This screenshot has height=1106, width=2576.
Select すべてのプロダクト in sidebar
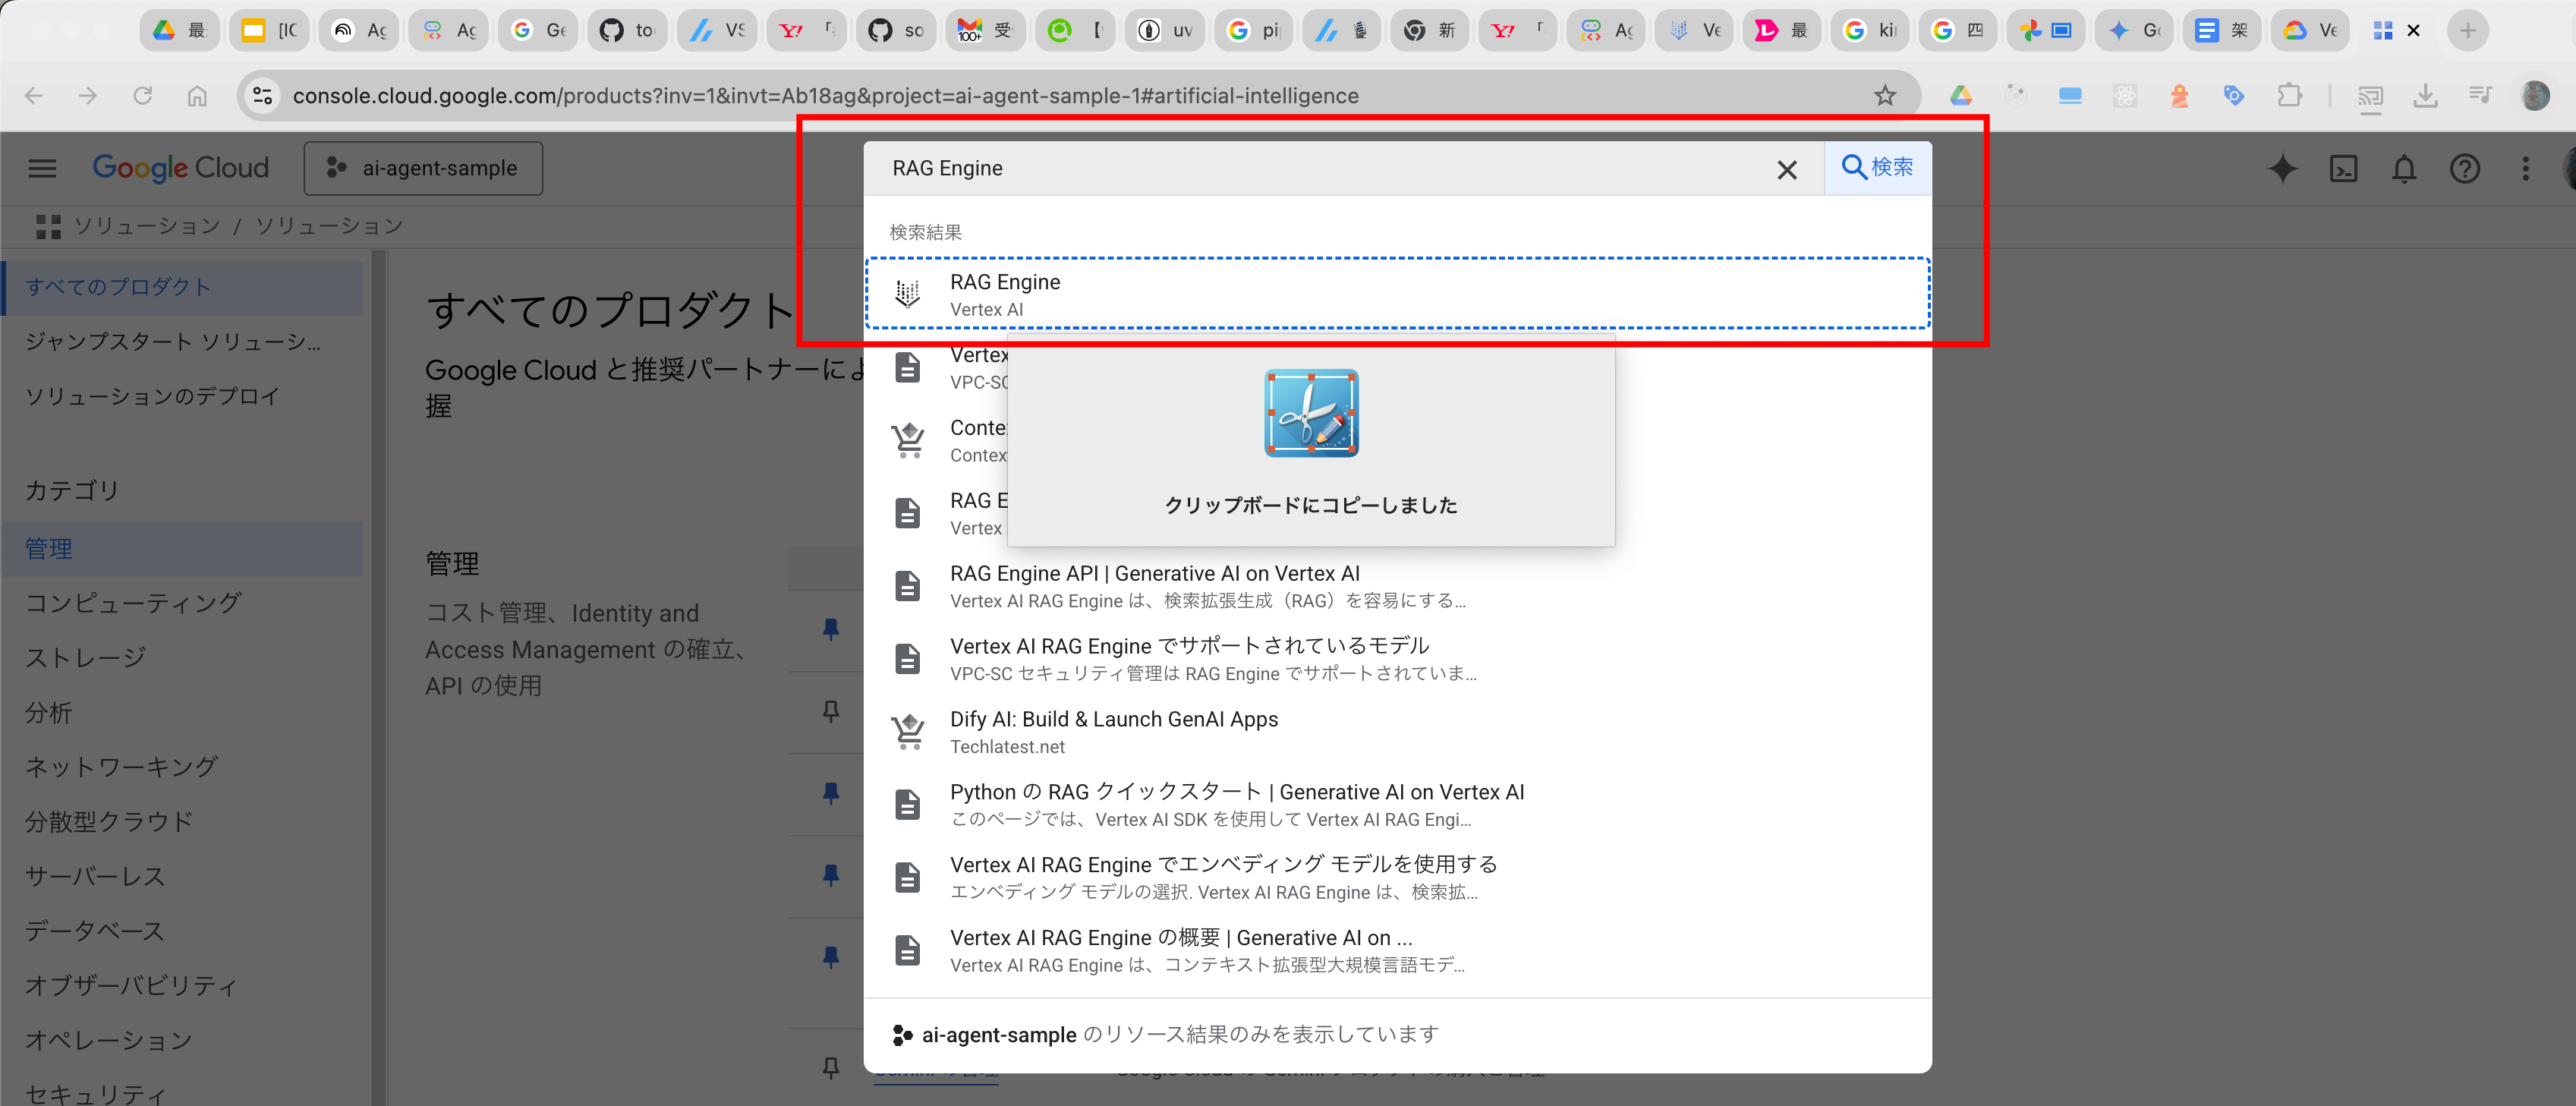(183, 287)
